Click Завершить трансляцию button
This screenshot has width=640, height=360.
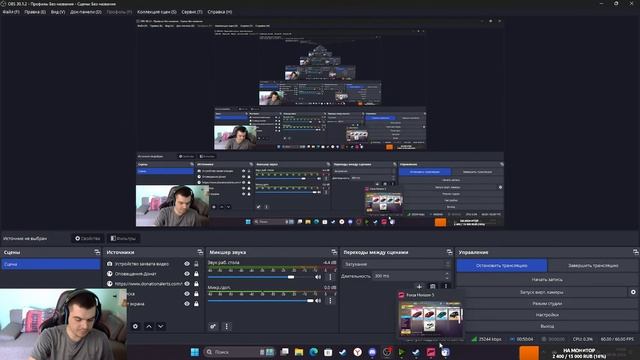click(x=593, y=265)
